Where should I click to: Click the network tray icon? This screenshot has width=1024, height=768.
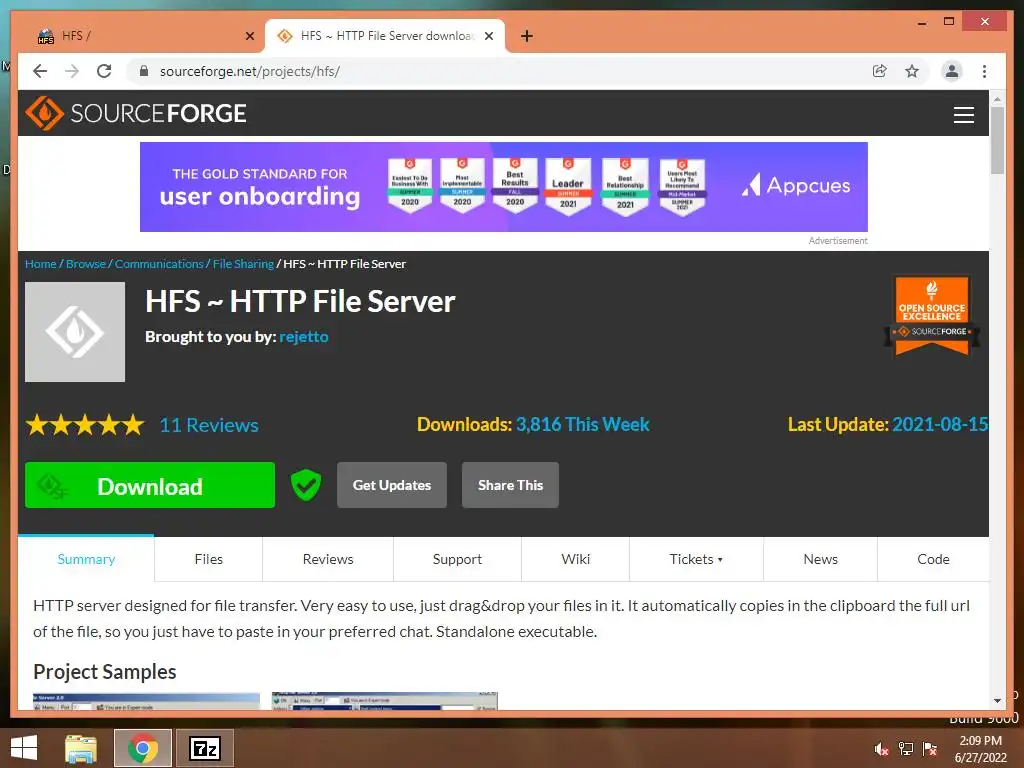[x=906, y=749]
